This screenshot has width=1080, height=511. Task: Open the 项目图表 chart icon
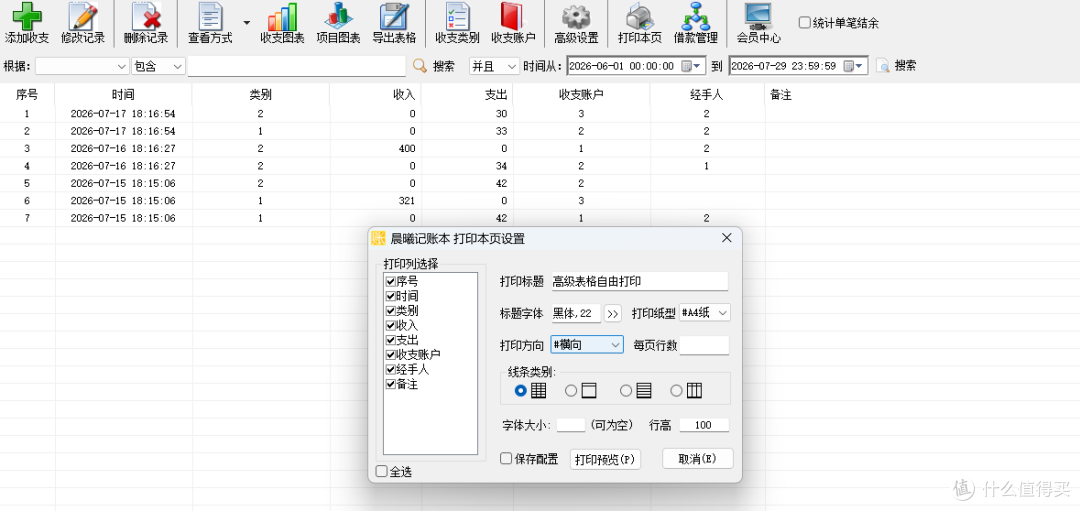tap(338, 15)
